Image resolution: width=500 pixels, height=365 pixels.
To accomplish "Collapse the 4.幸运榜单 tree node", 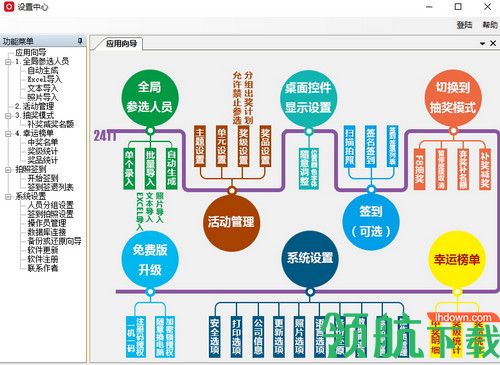I will [8, 134].
